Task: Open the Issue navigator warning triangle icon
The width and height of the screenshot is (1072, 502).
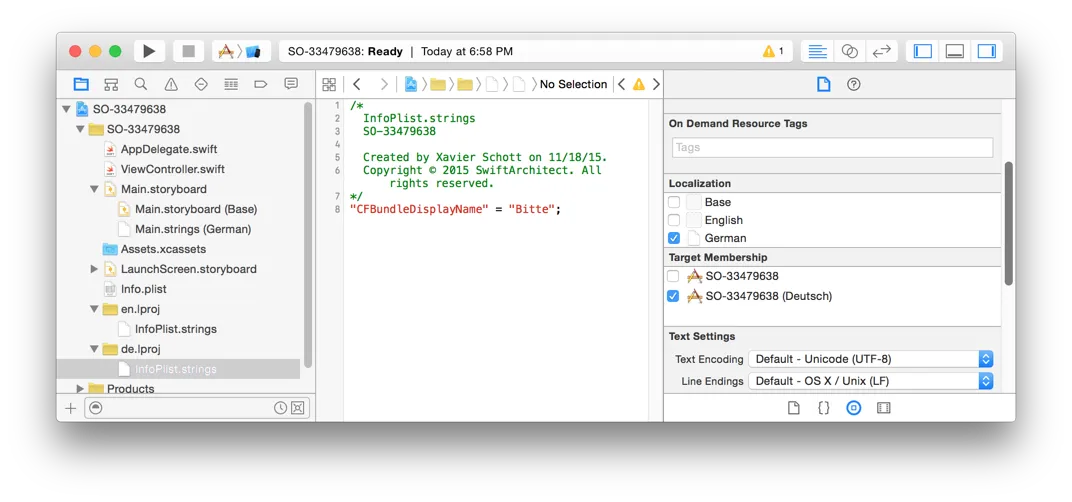Action: 171,84
